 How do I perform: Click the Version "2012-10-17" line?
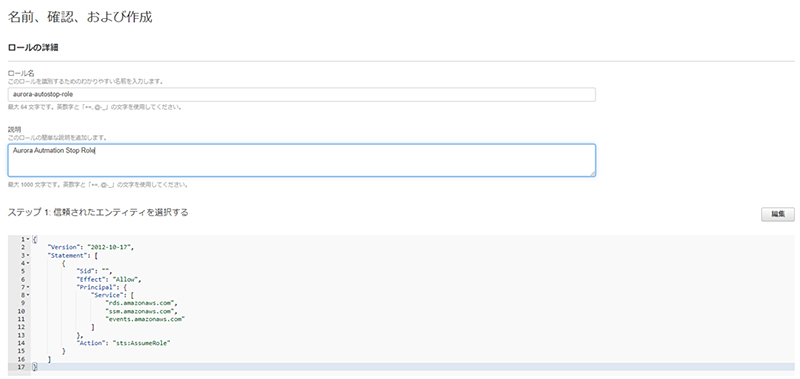tap(91, 247)
